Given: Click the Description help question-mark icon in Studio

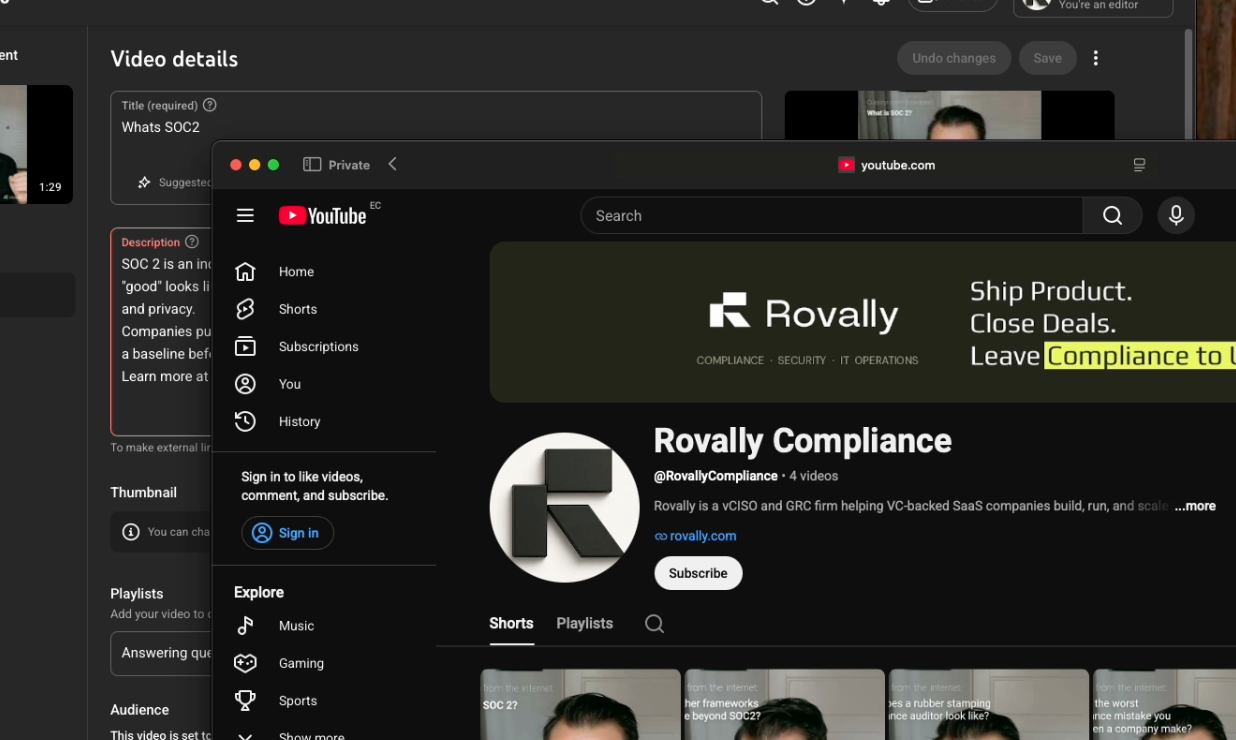Looking at the screenshot, I should click(x=192, y=242).
